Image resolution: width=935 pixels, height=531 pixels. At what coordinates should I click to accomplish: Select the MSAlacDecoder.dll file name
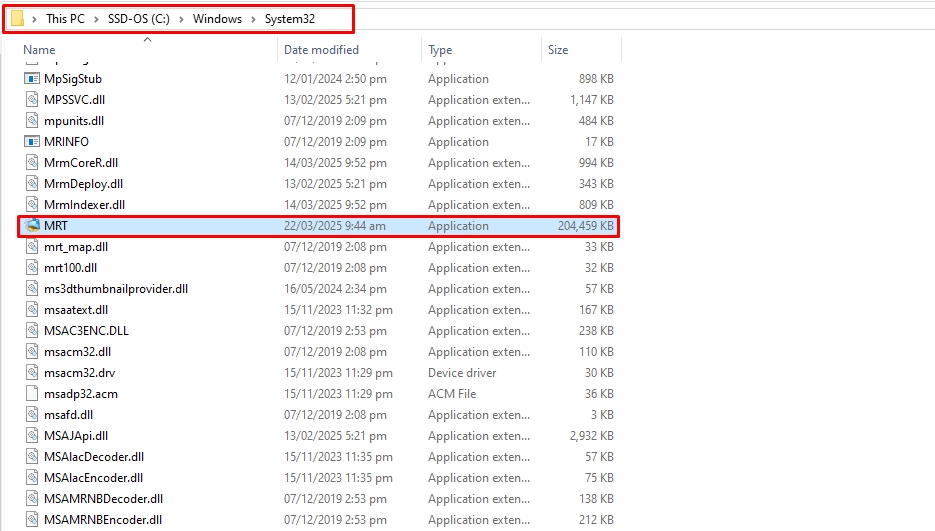click(94, 457)
